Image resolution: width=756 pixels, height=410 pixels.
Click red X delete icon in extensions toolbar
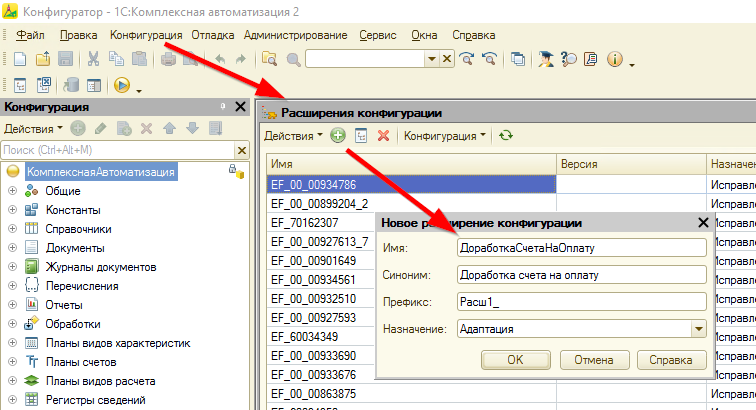coord(383,136)
